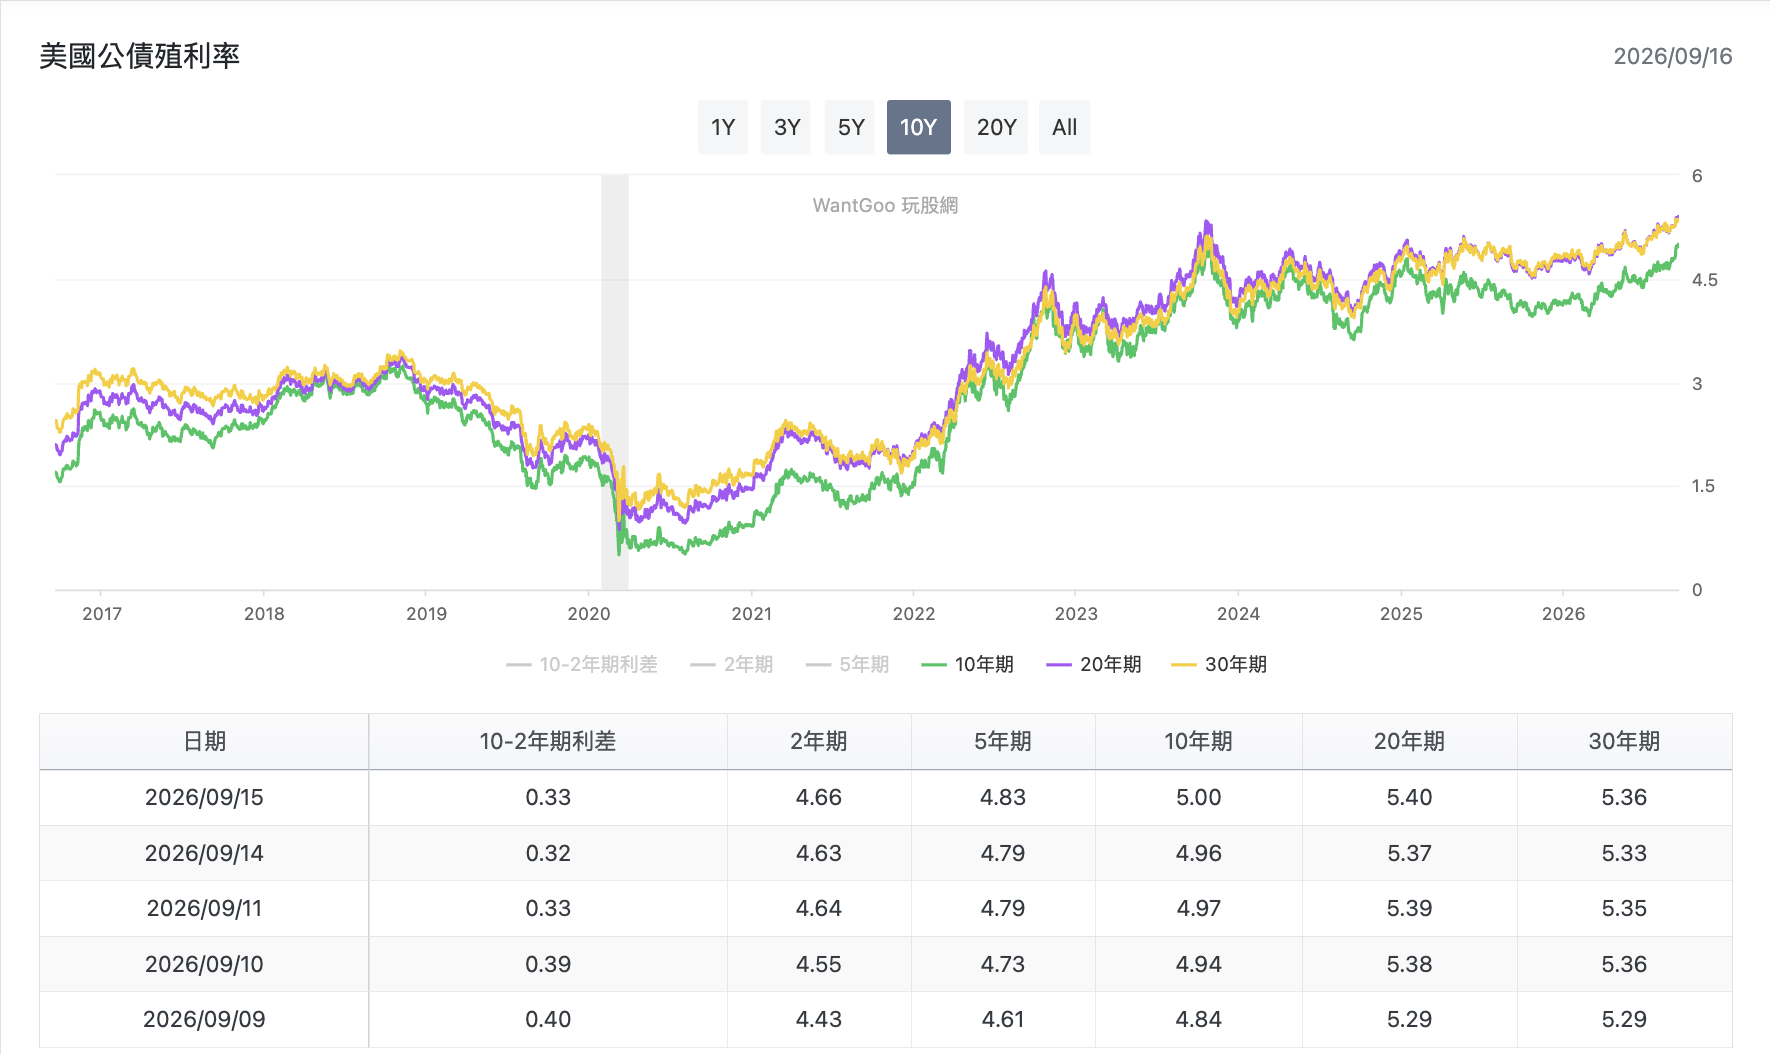Image resolution: width=1770 pixels, height=1054 pixels.
Task: Select the 2026/09/14 date cell
Action: click(x=204, y=853)
